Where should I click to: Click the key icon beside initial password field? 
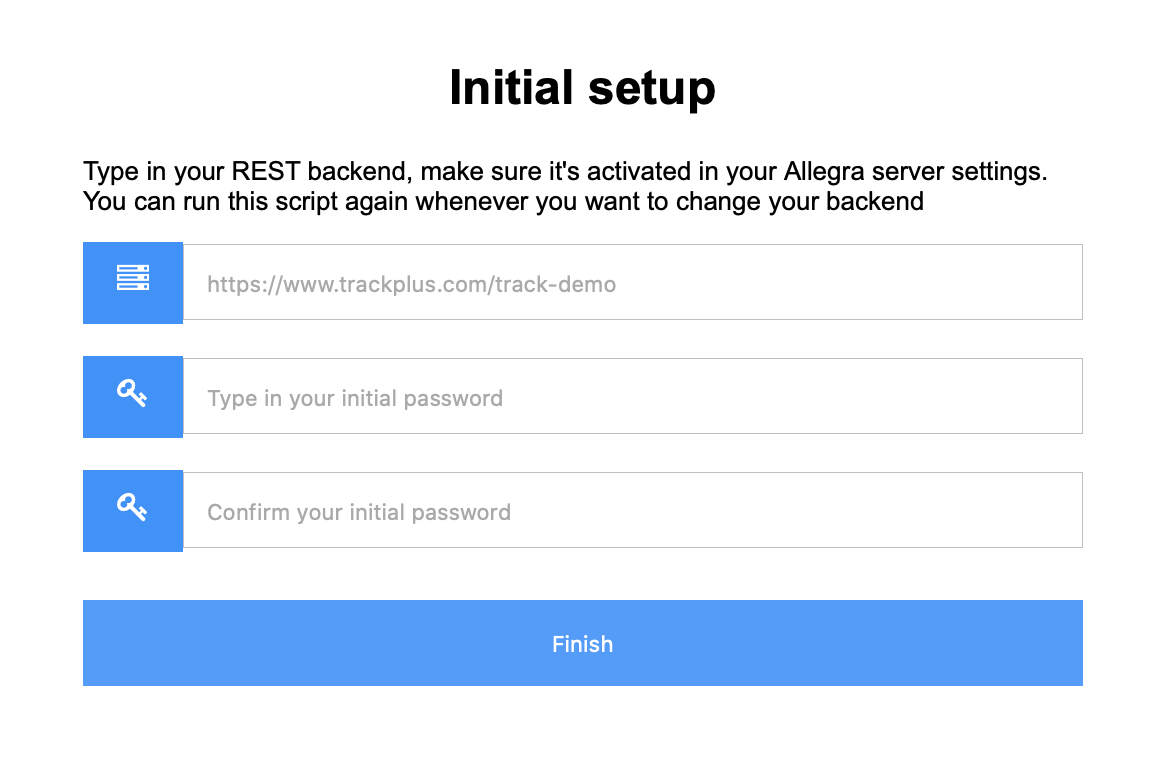click(x=132, y=393)
